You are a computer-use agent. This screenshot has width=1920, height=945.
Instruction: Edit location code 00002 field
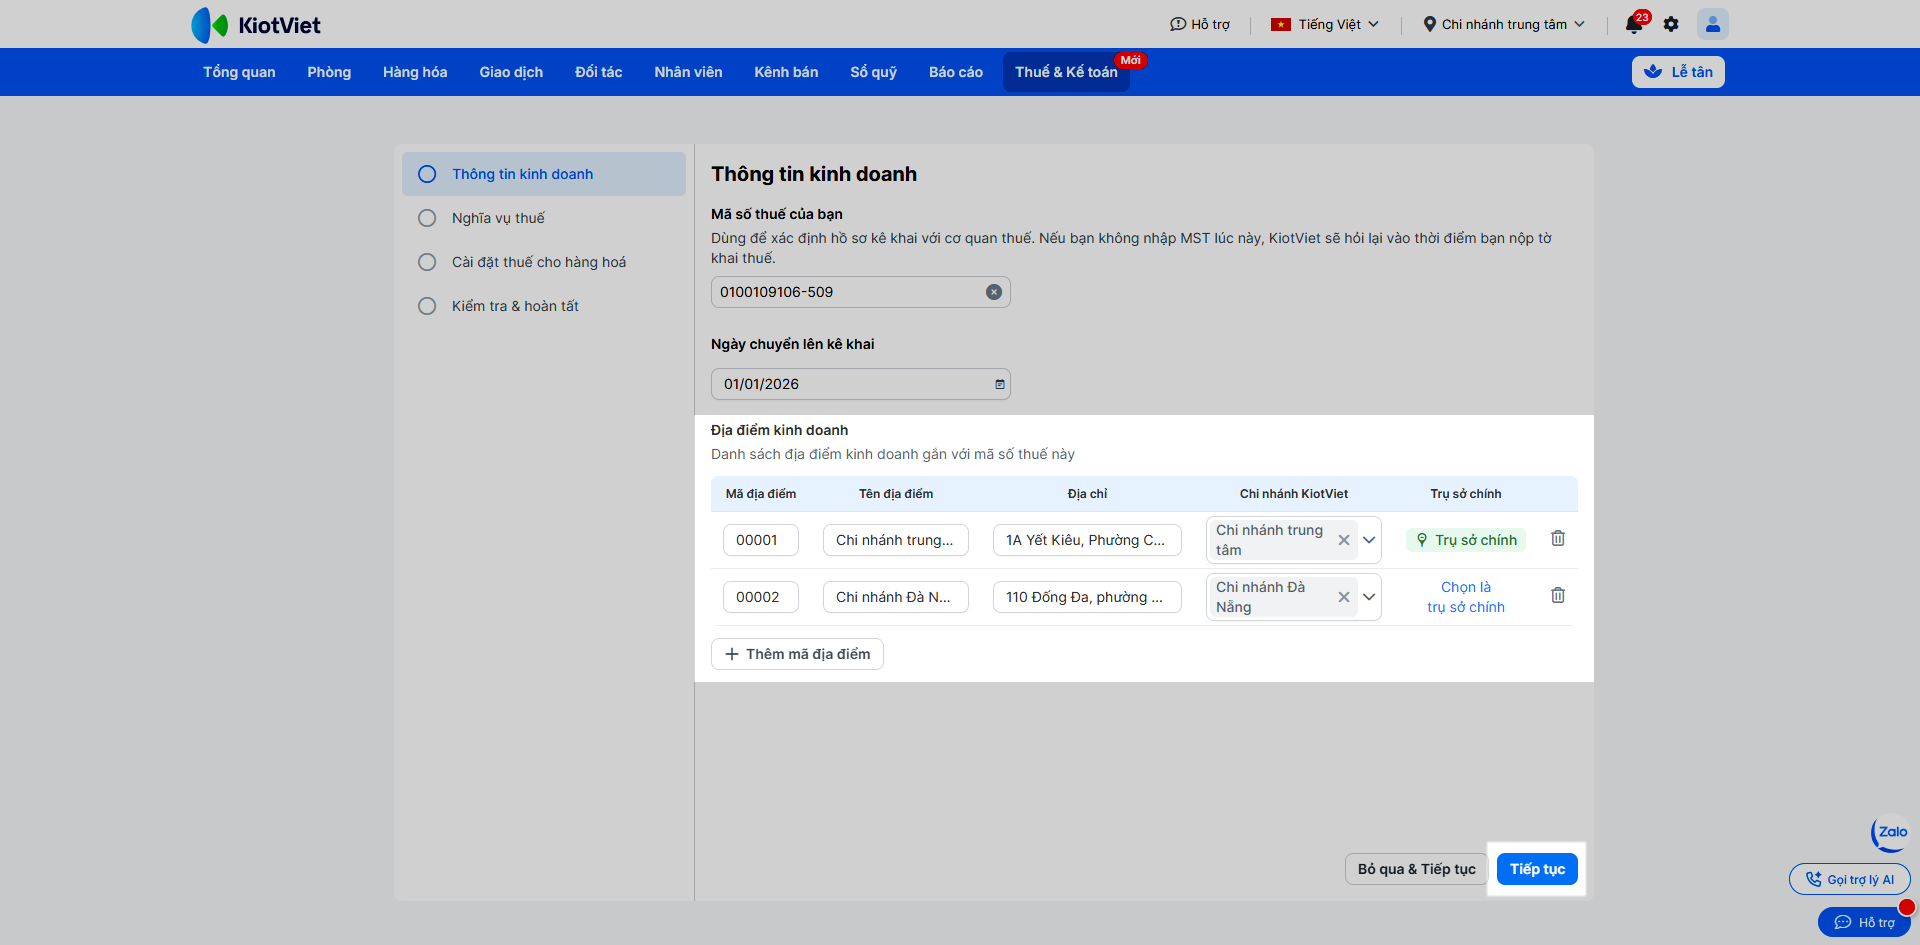pos(761,597)
